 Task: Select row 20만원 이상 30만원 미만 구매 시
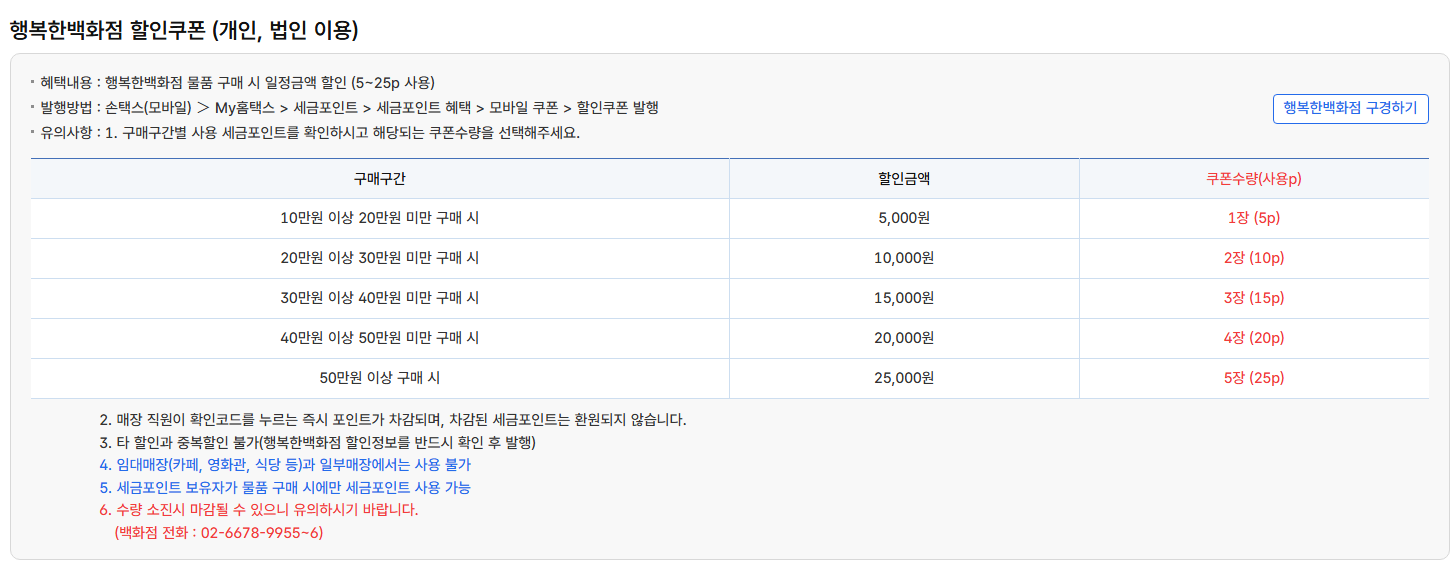click(x=729, y=258)
